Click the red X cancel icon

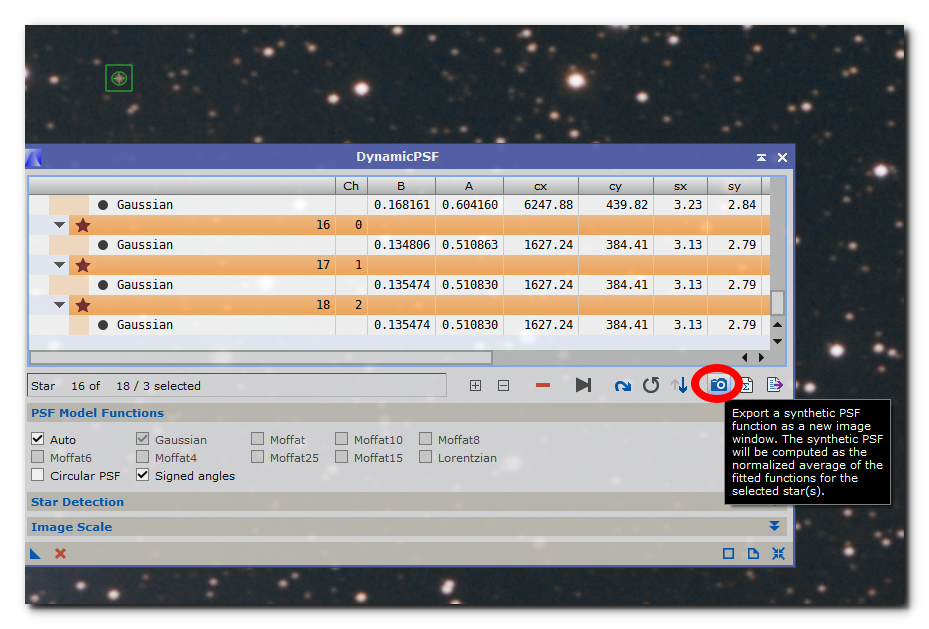[60, 554]
